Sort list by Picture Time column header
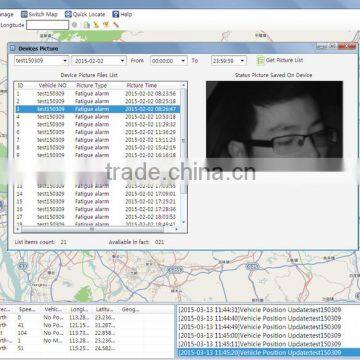Image resolution: width=360 pixels, height=360 pixels. click(x=142, y=86)
